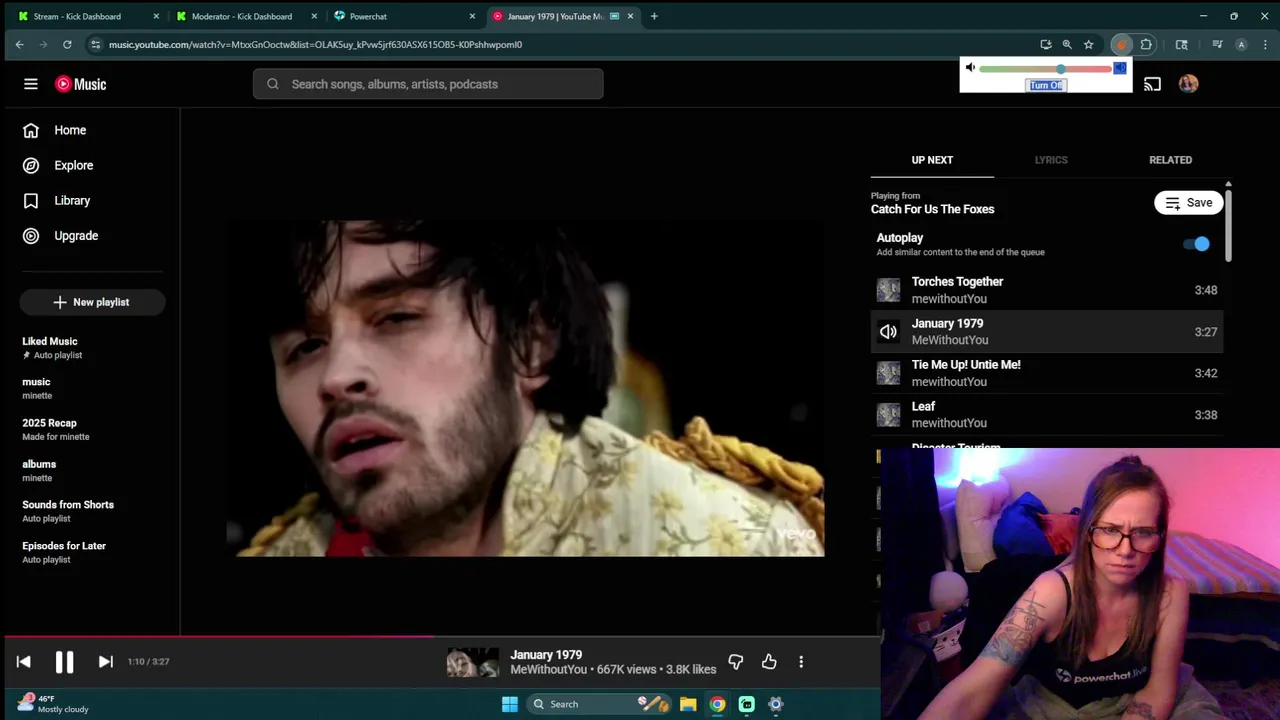Play Tie Me Up! Untie Me!
The width and height of the screenshot is (1280, 720).
(1047, 373)
